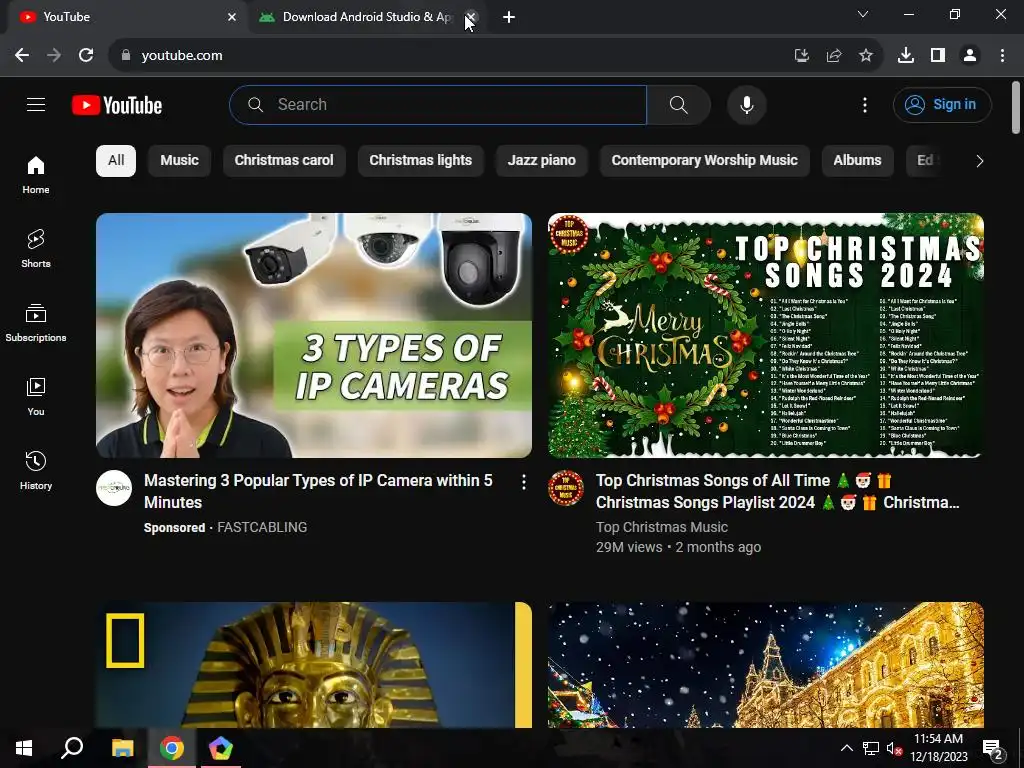This screenshot has width=1024, height=768.
Task: Open Mastering 3 Popular Types video title
Action: (x=318, y=491)
